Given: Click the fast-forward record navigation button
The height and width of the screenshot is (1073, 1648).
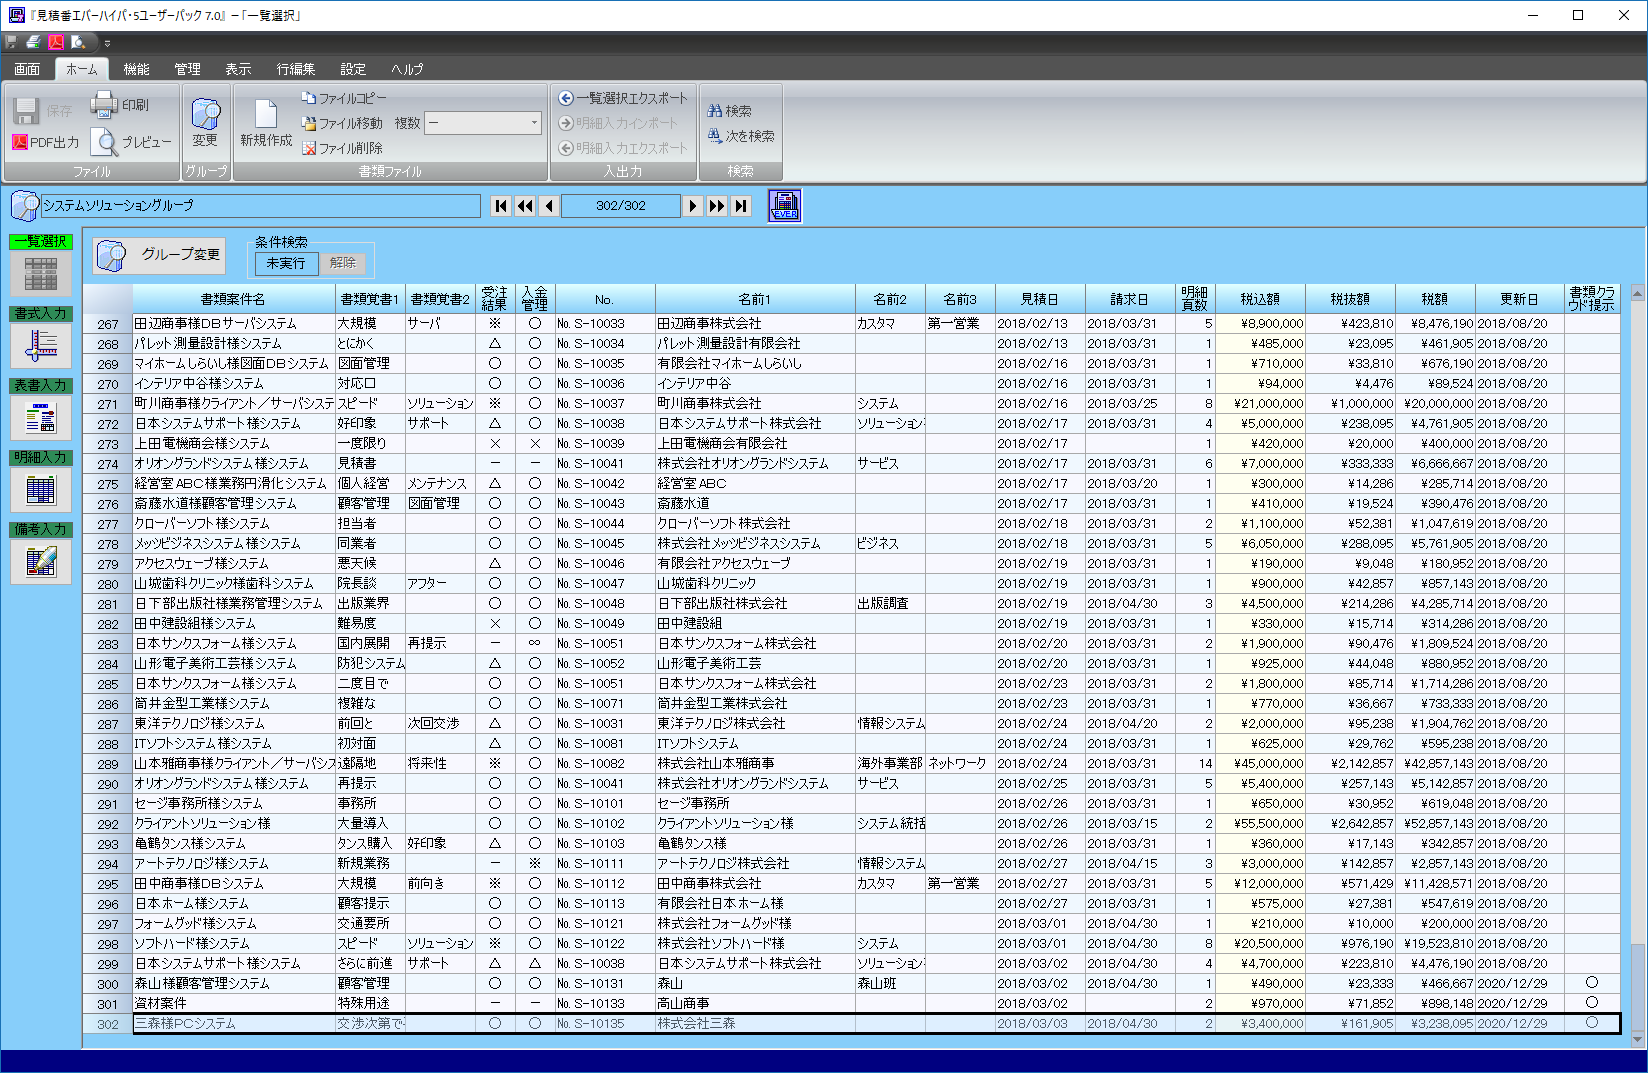Looking at the screenshot, I should click(x=717, y=206).
